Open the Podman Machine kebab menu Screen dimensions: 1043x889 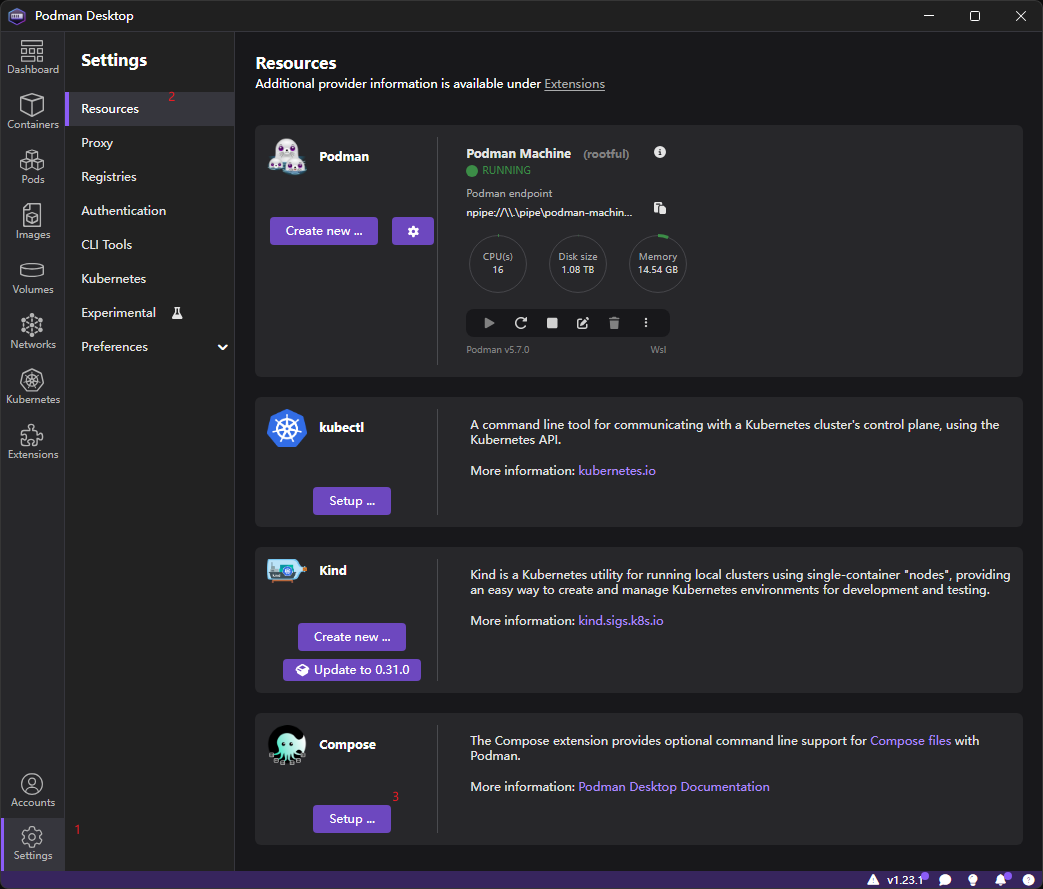click(x=646, y=322)
